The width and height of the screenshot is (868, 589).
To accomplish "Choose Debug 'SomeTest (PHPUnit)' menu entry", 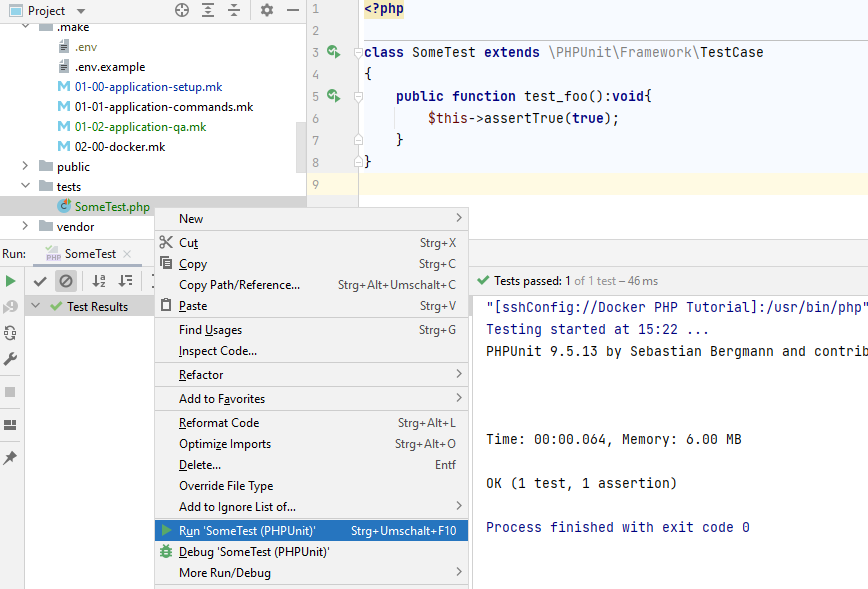I will [x=254, y=551].
